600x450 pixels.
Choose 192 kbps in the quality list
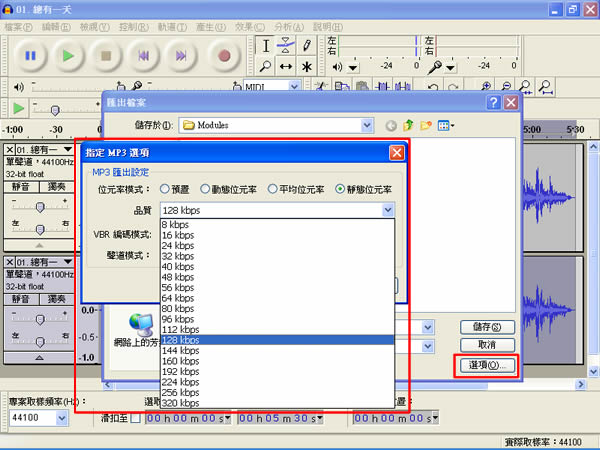pyautogui.click(x=277, y=371)
